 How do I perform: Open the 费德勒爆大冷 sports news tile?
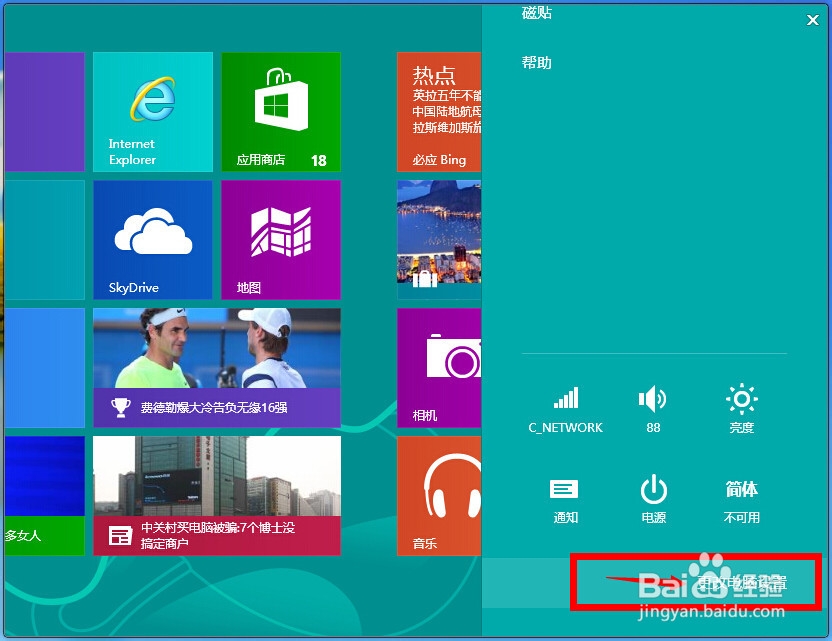pos(217,368)
